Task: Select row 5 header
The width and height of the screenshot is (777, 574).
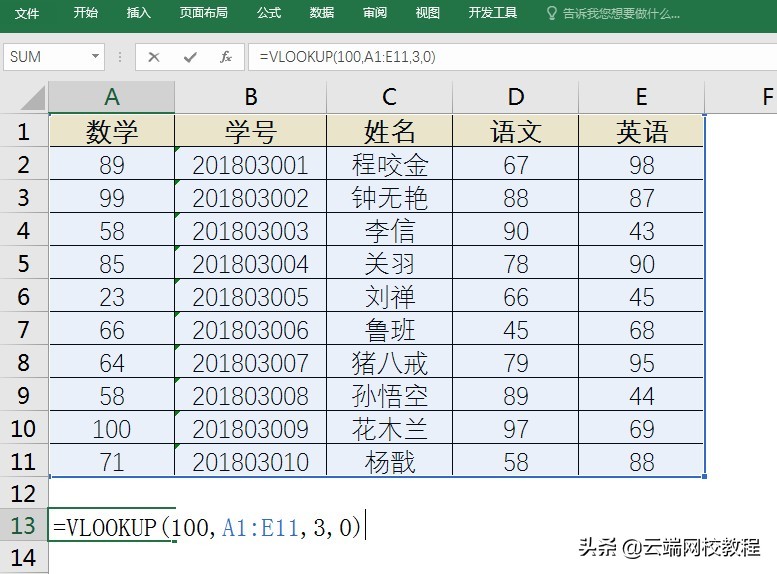Action: coord(24,263)
